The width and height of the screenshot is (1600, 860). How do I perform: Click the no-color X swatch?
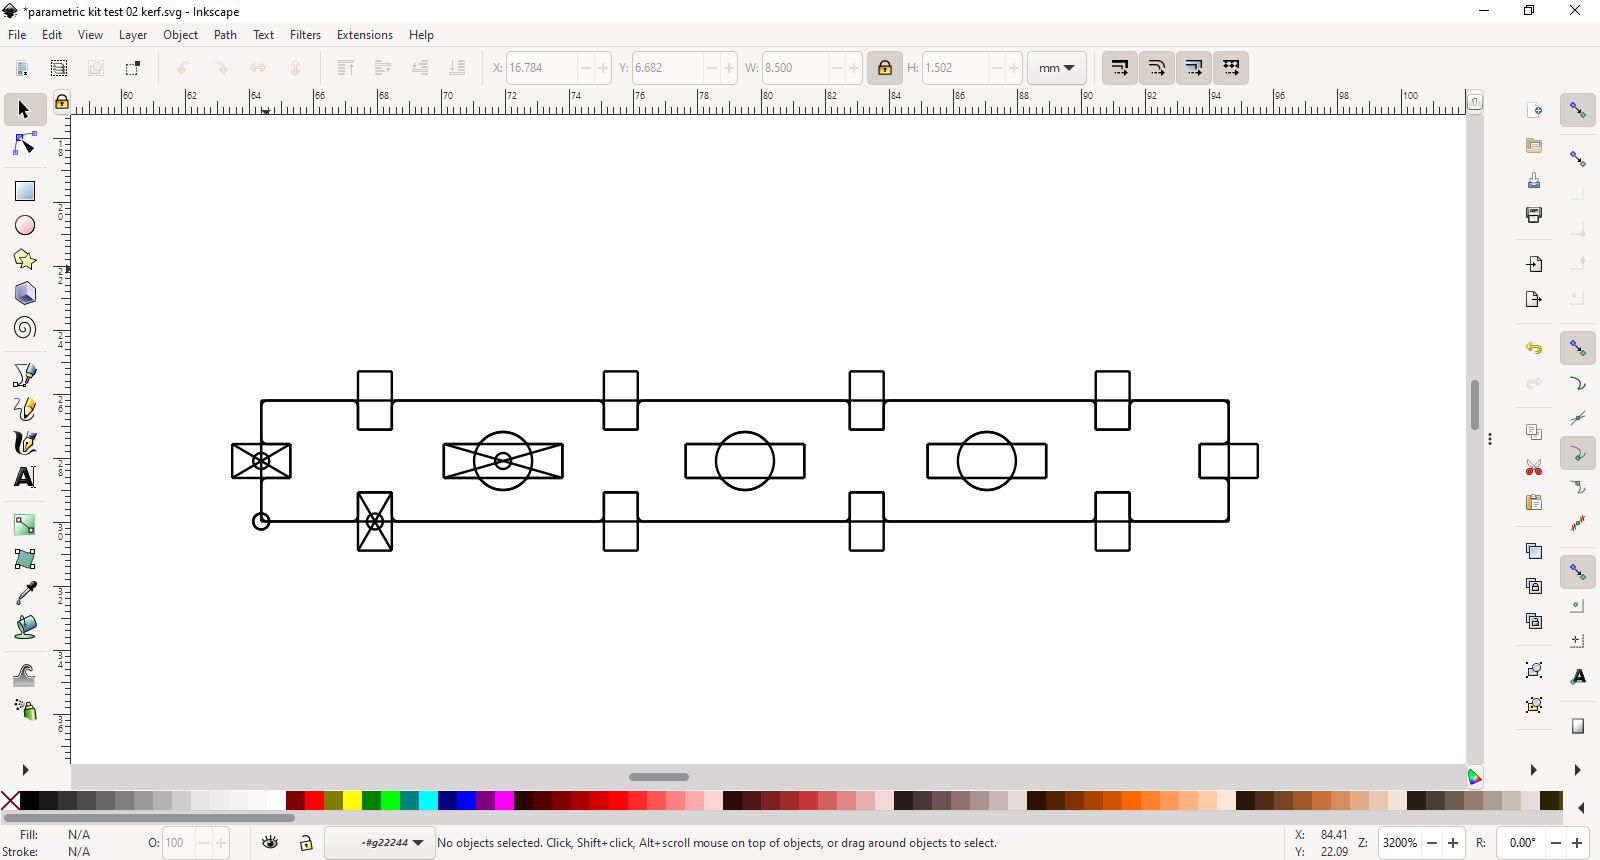click(10, 801)
